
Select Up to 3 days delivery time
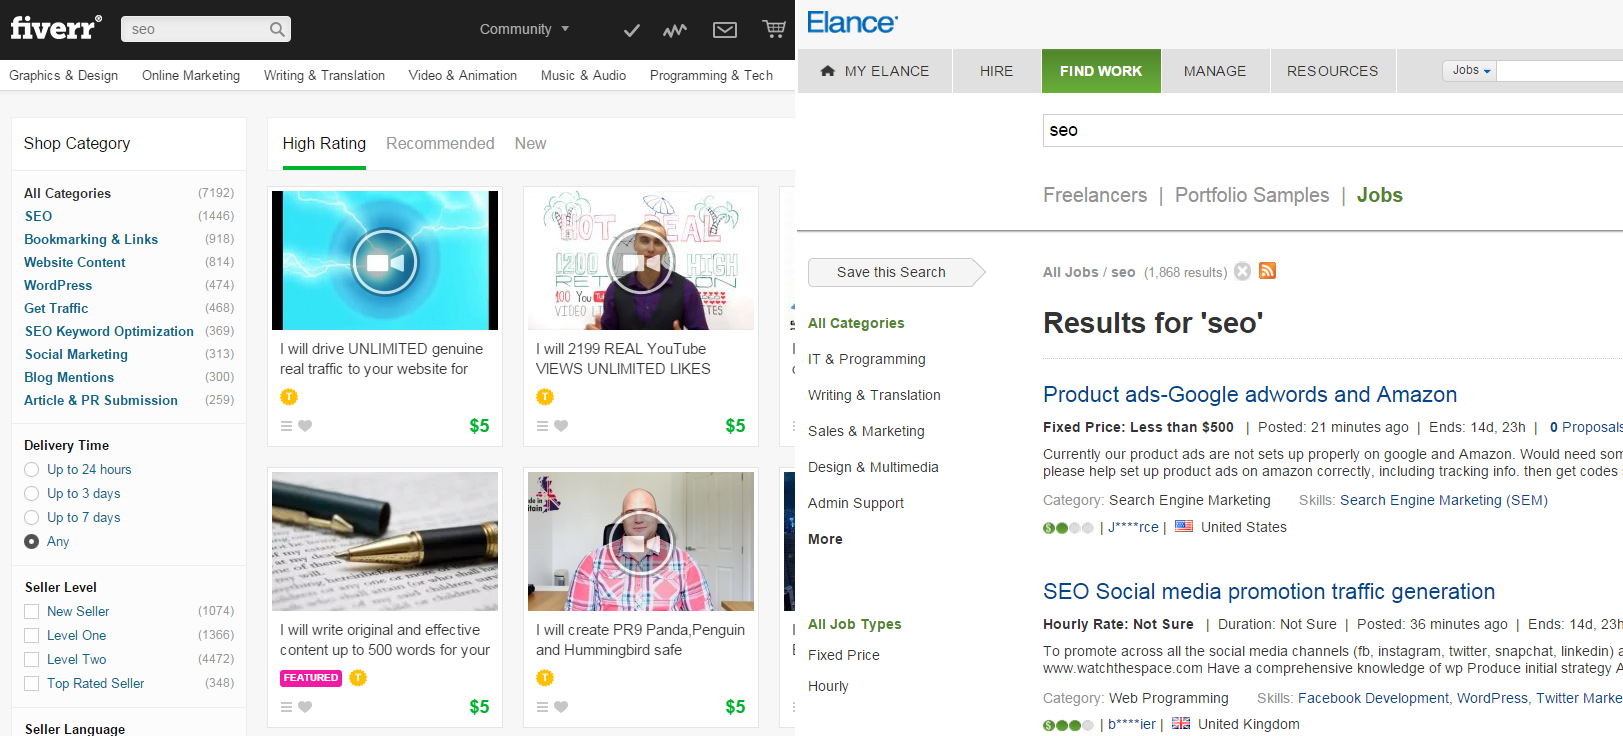(32, 494)
